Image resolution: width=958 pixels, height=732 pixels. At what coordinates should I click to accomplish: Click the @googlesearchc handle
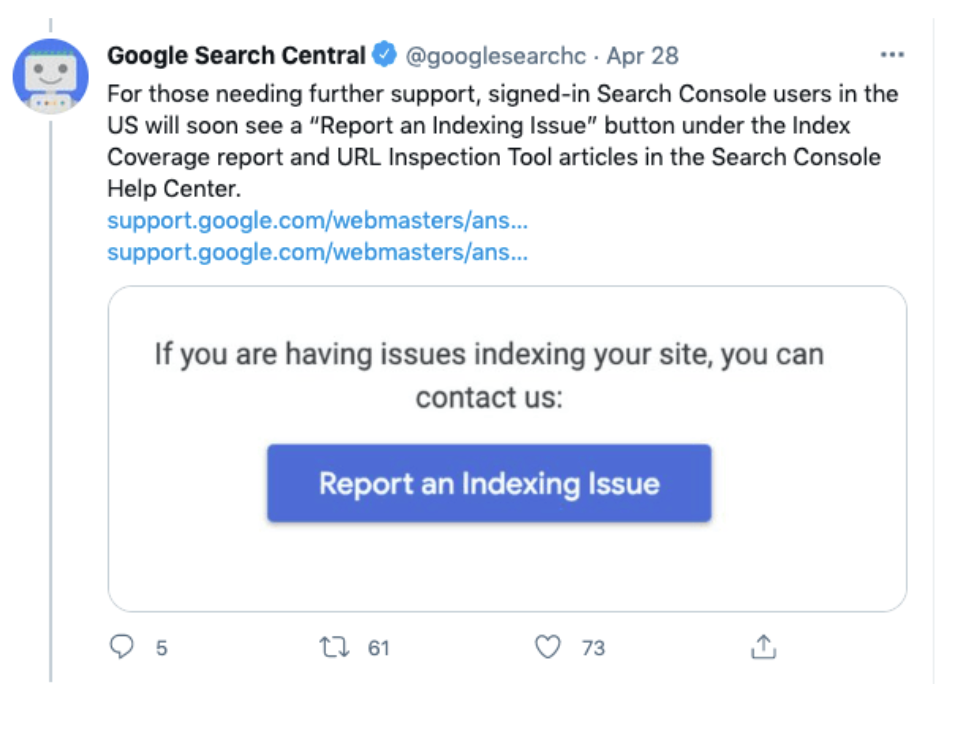[495, 55]
